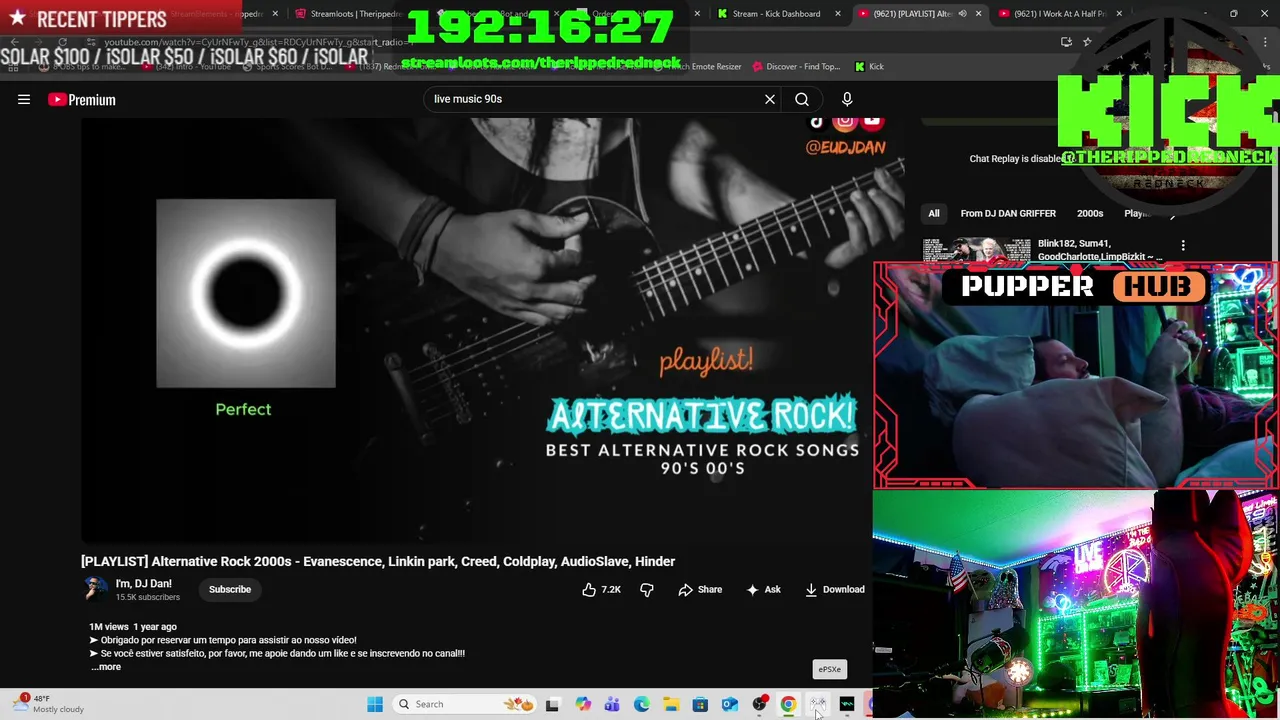Open Task View in the taskbar
The image size is (1280, 720).
click(552, 705)
